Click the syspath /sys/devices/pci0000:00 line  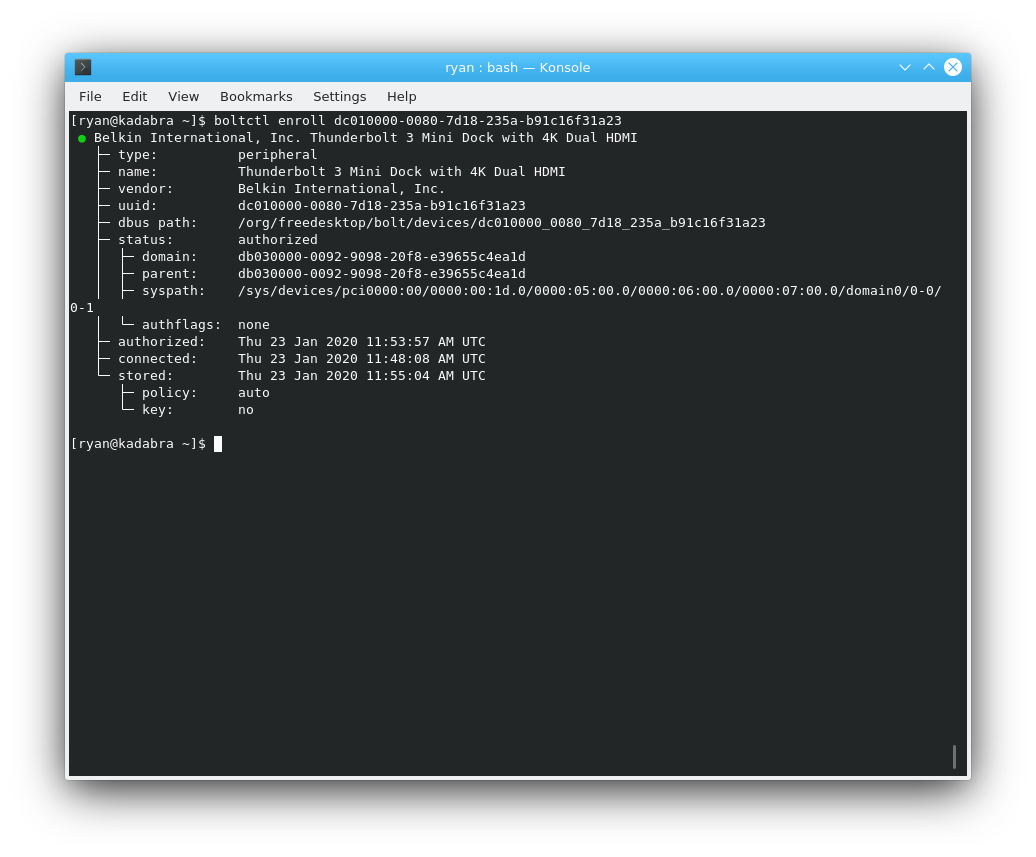coord(589,291)
